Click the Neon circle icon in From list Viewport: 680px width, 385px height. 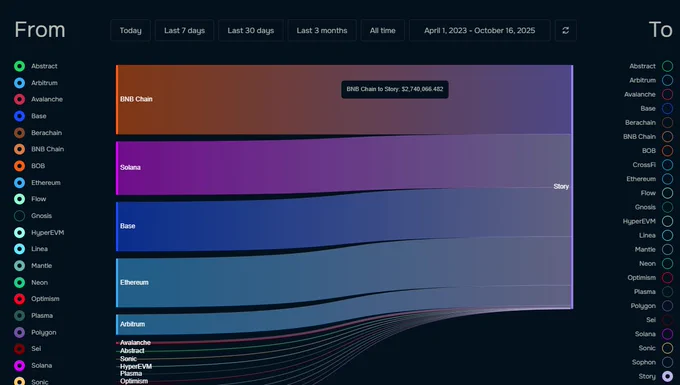pos(20,282)
